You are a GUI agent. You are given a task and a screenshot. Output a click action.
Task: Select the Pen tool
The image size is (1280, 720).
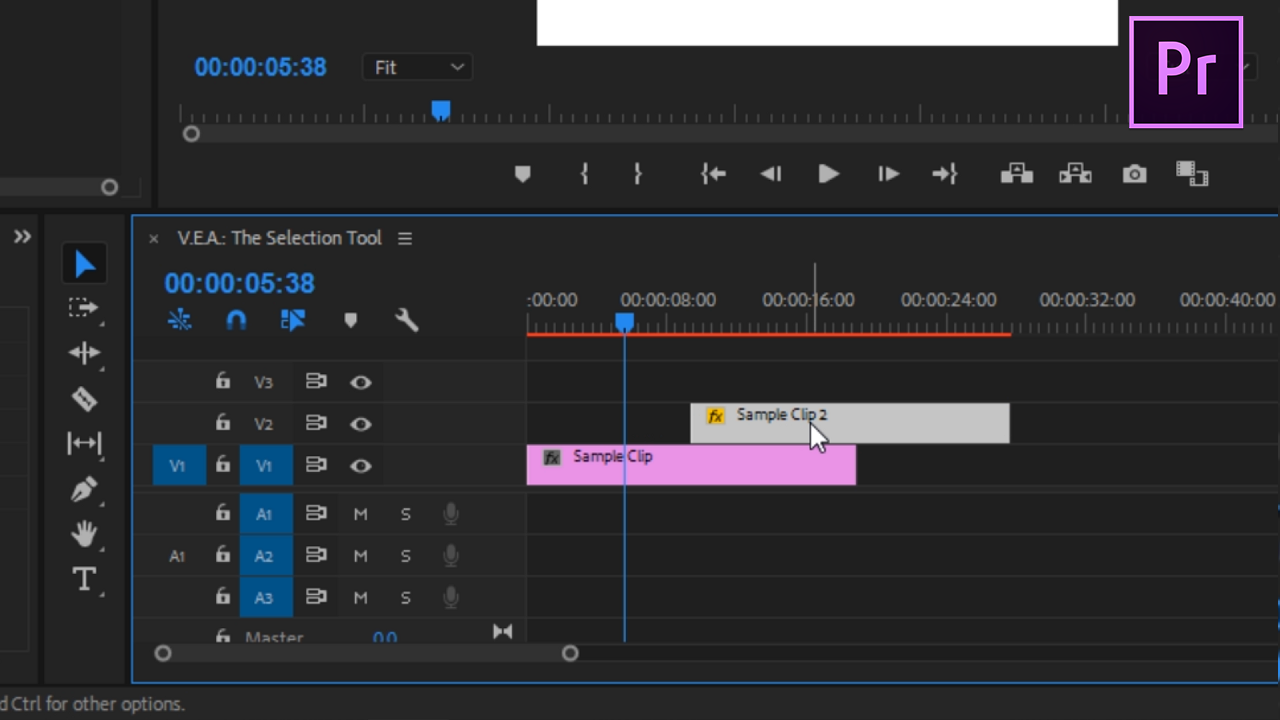click(x=84, y=490)
